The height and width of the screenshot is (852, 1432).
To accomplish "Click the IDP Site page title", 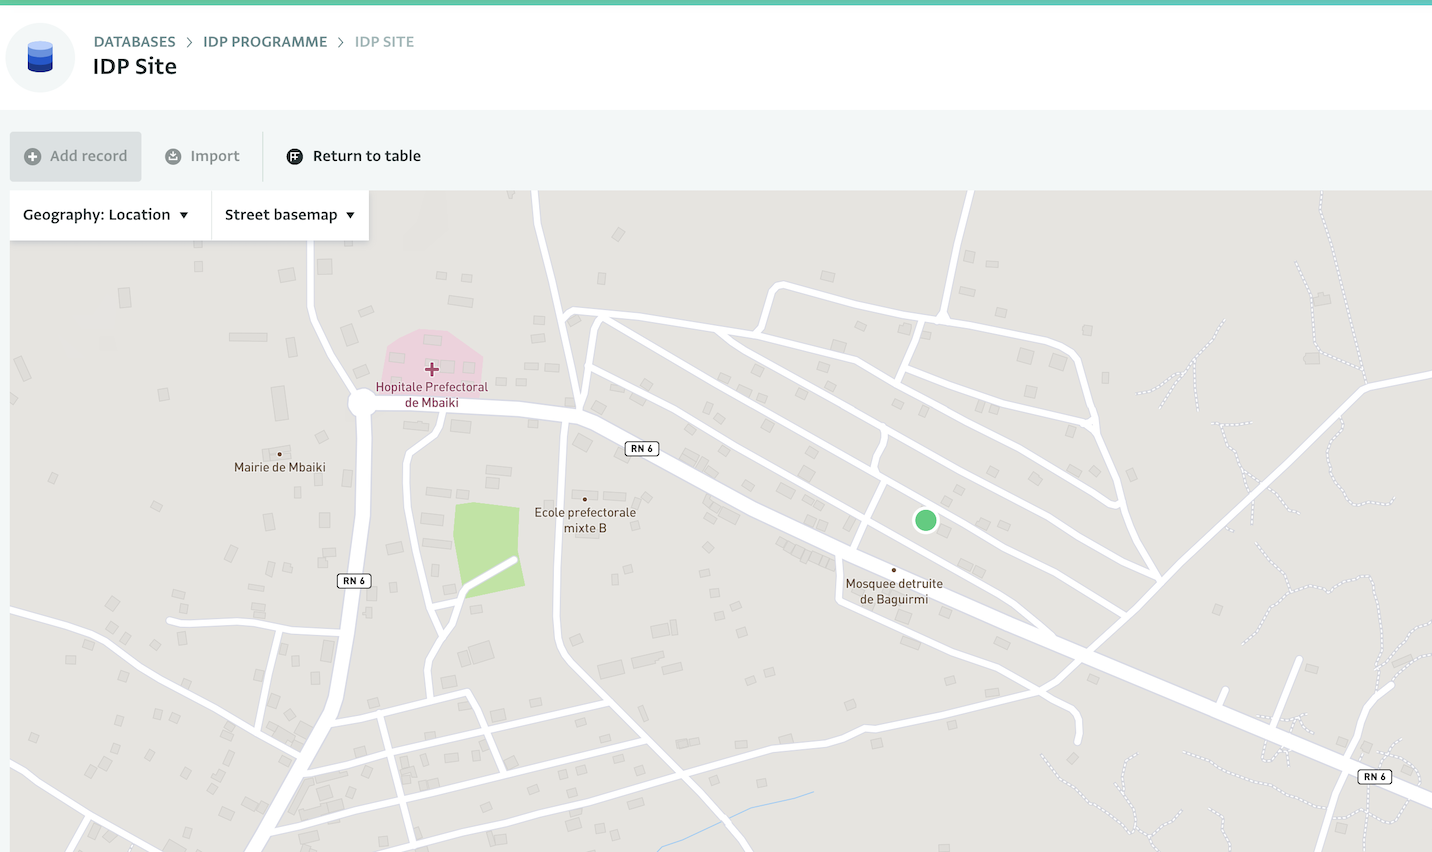I will coord(135,67).
